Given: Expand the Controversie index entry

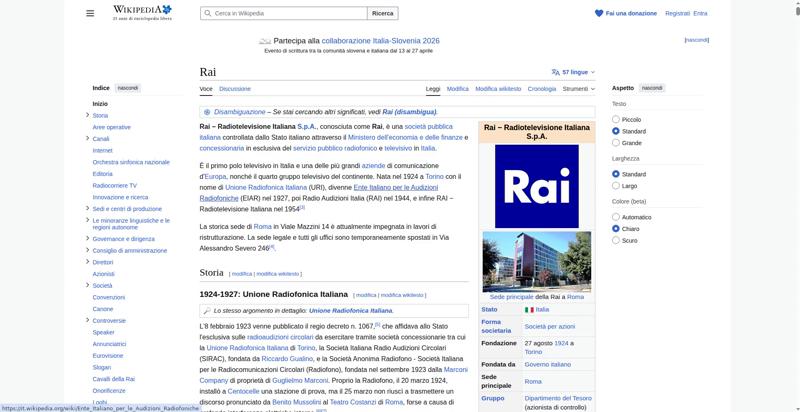Looking at the screenshot, I should click(88, 320).
